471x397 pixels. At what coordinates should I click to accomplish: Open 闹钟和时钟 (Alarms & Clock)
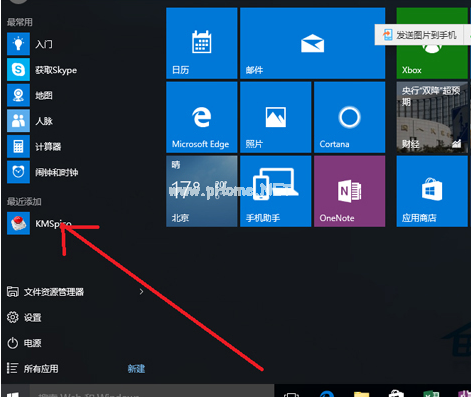(x=43, y=172)
